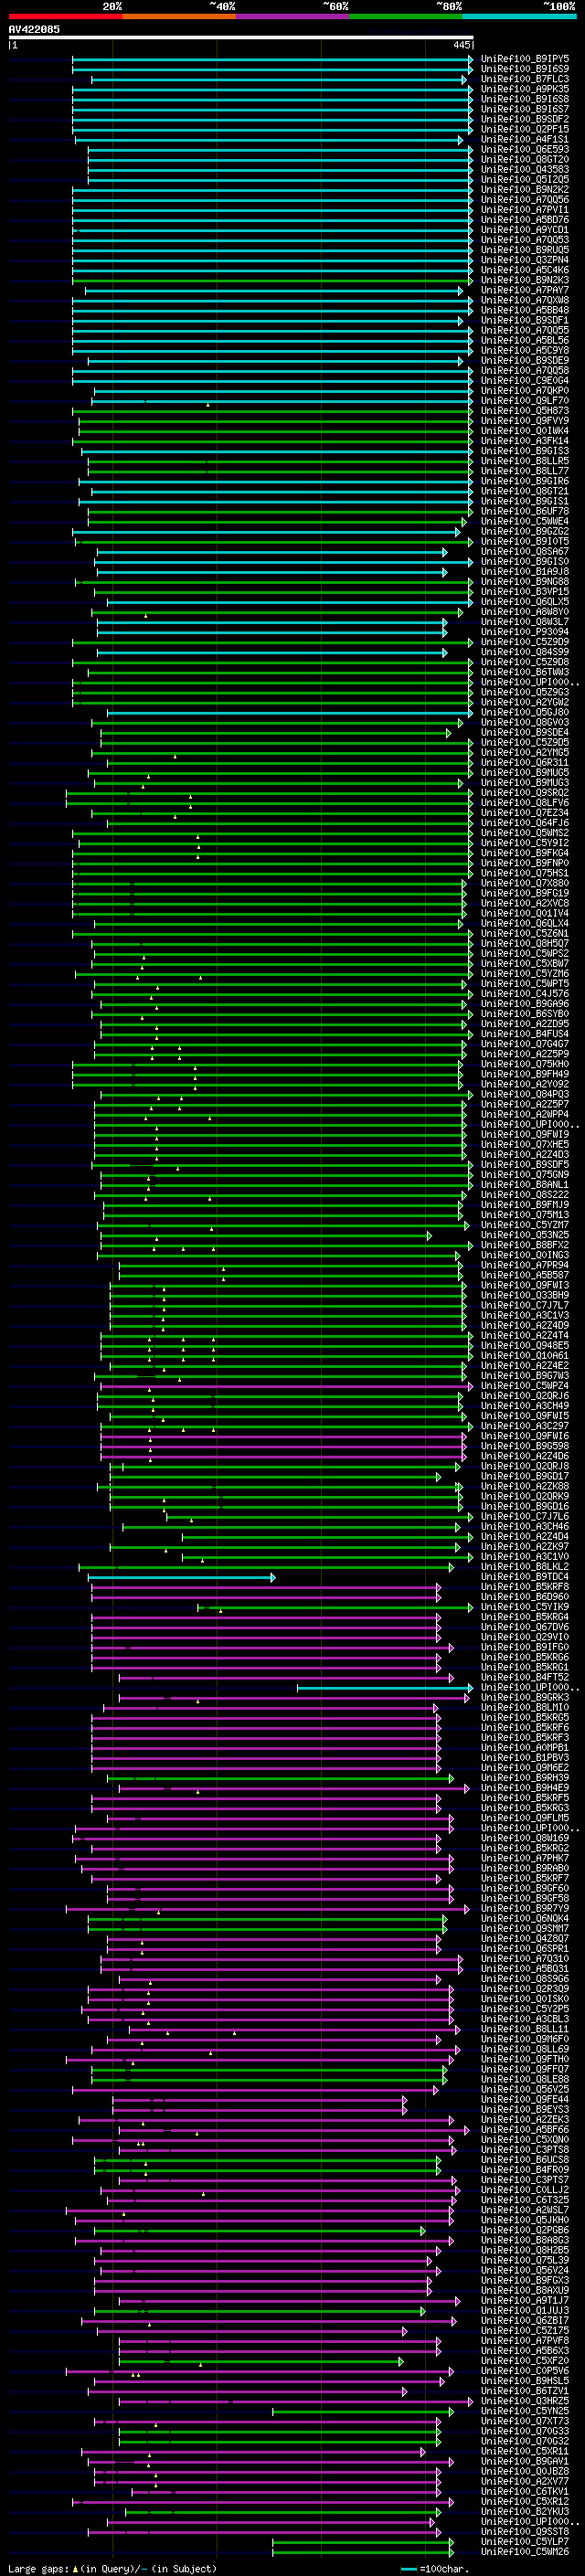Select the UniRef100_Q6NQK4 hit name
Screen dimensions: 585x2576
coord(525,1918)
